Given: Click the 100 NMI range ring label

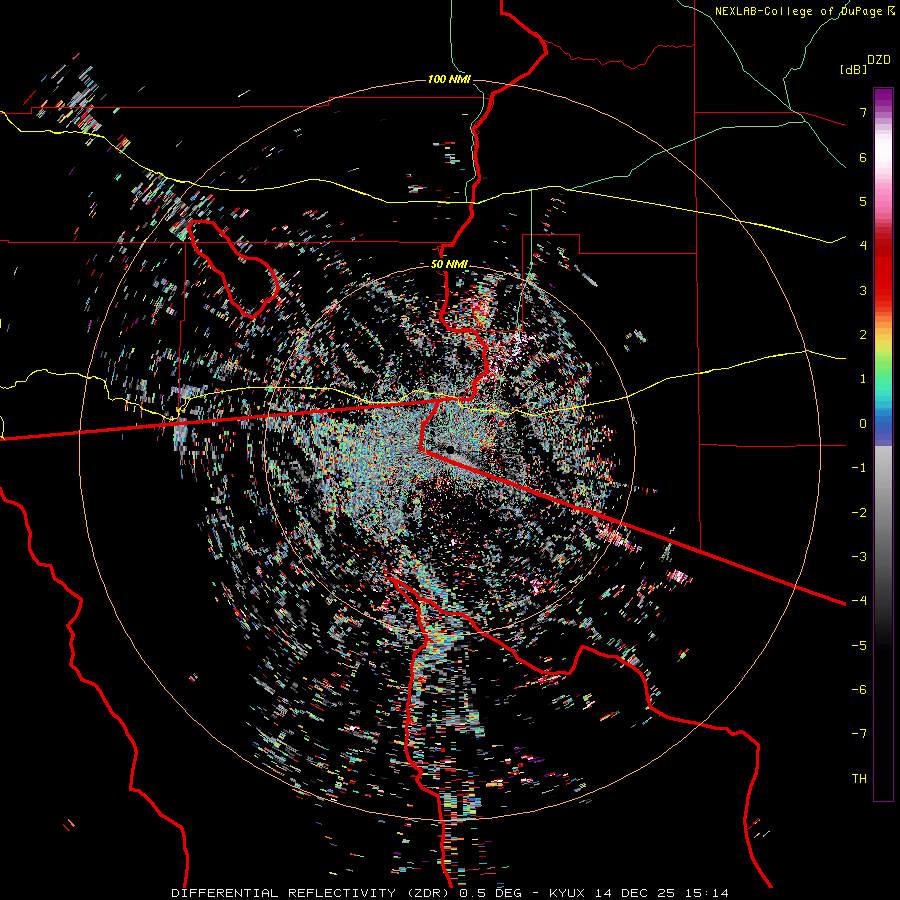Looking at the screenshot, I should (x=448, y=79).
